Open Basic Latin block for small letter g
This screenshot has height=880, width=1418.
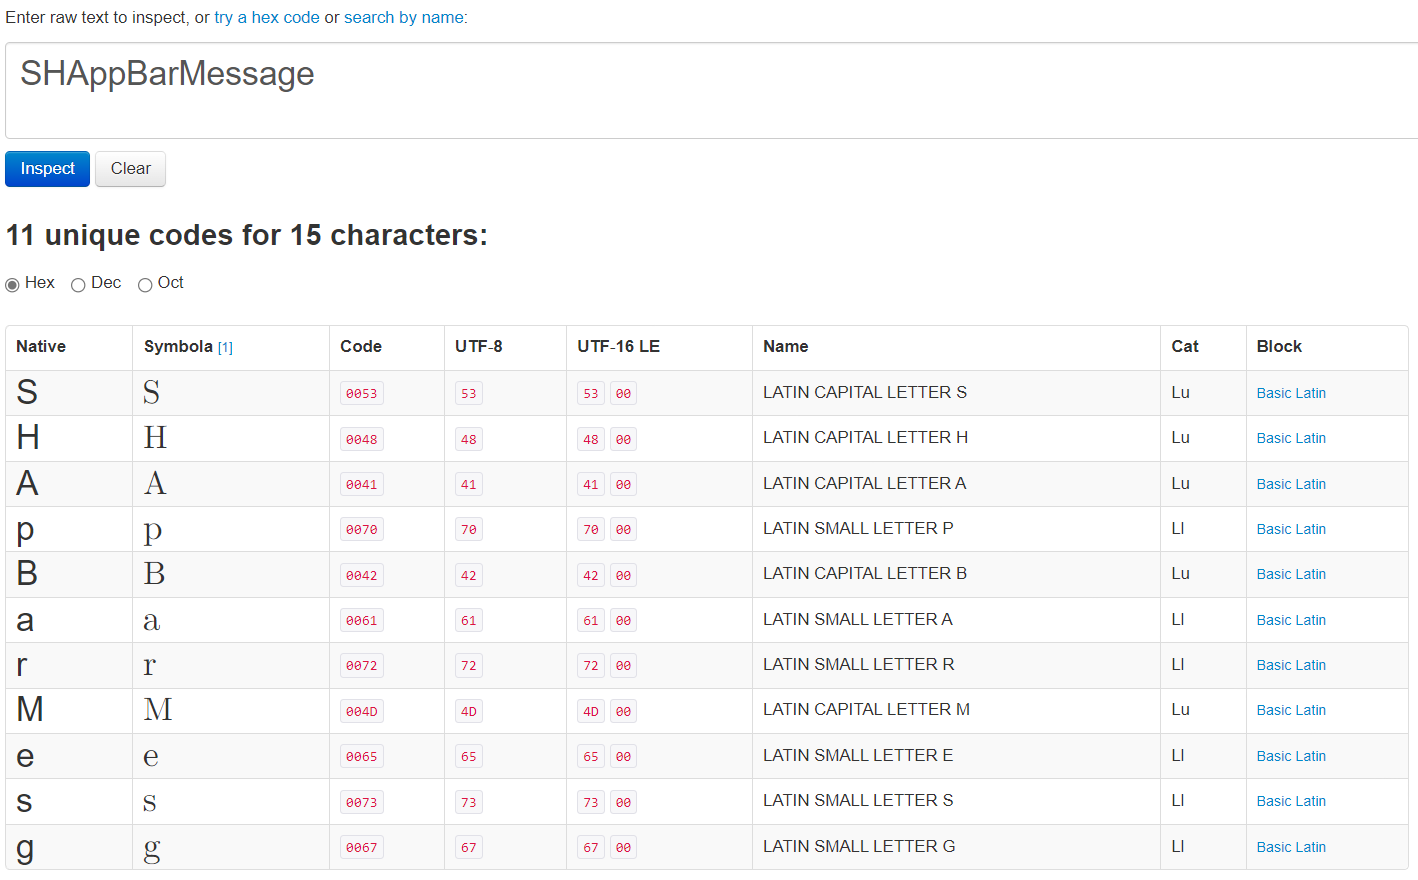(x=1291, y=847)
